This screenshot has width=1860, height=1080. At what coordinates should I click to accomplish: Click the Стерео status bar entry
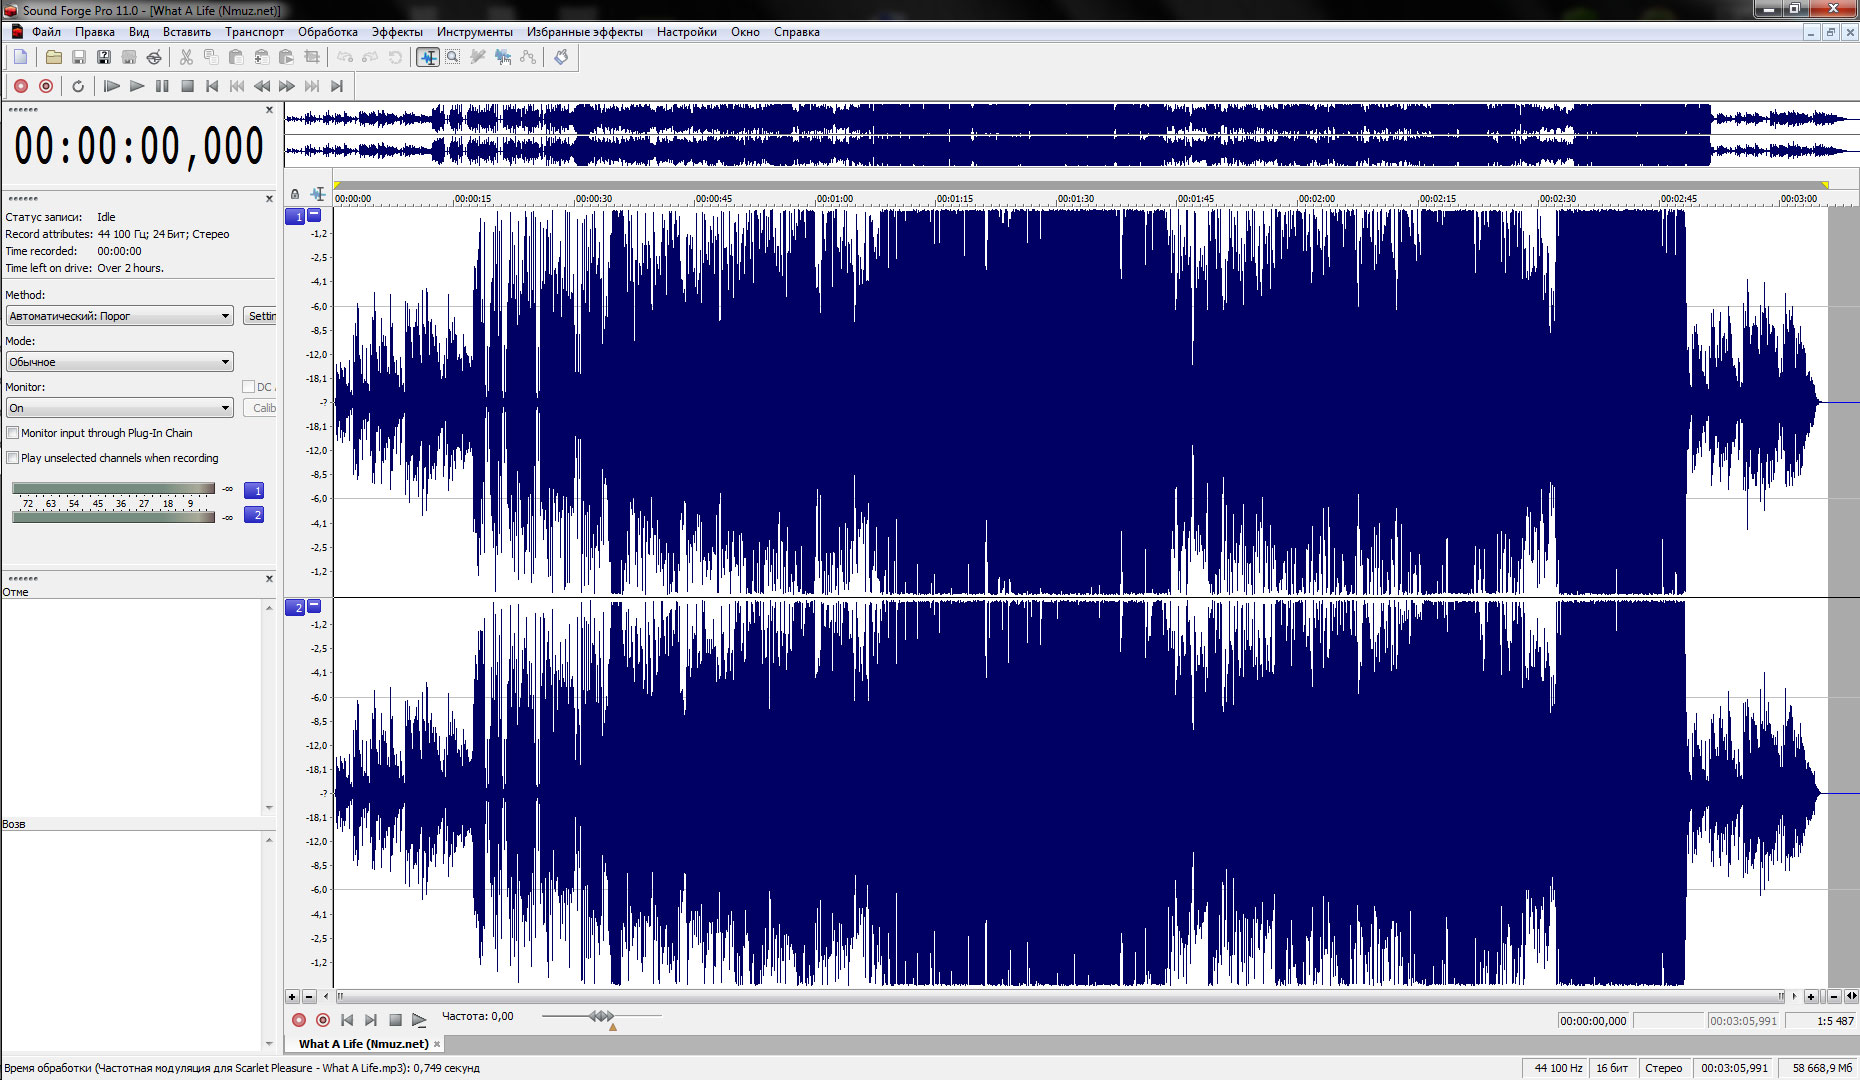[1664, 1068]
